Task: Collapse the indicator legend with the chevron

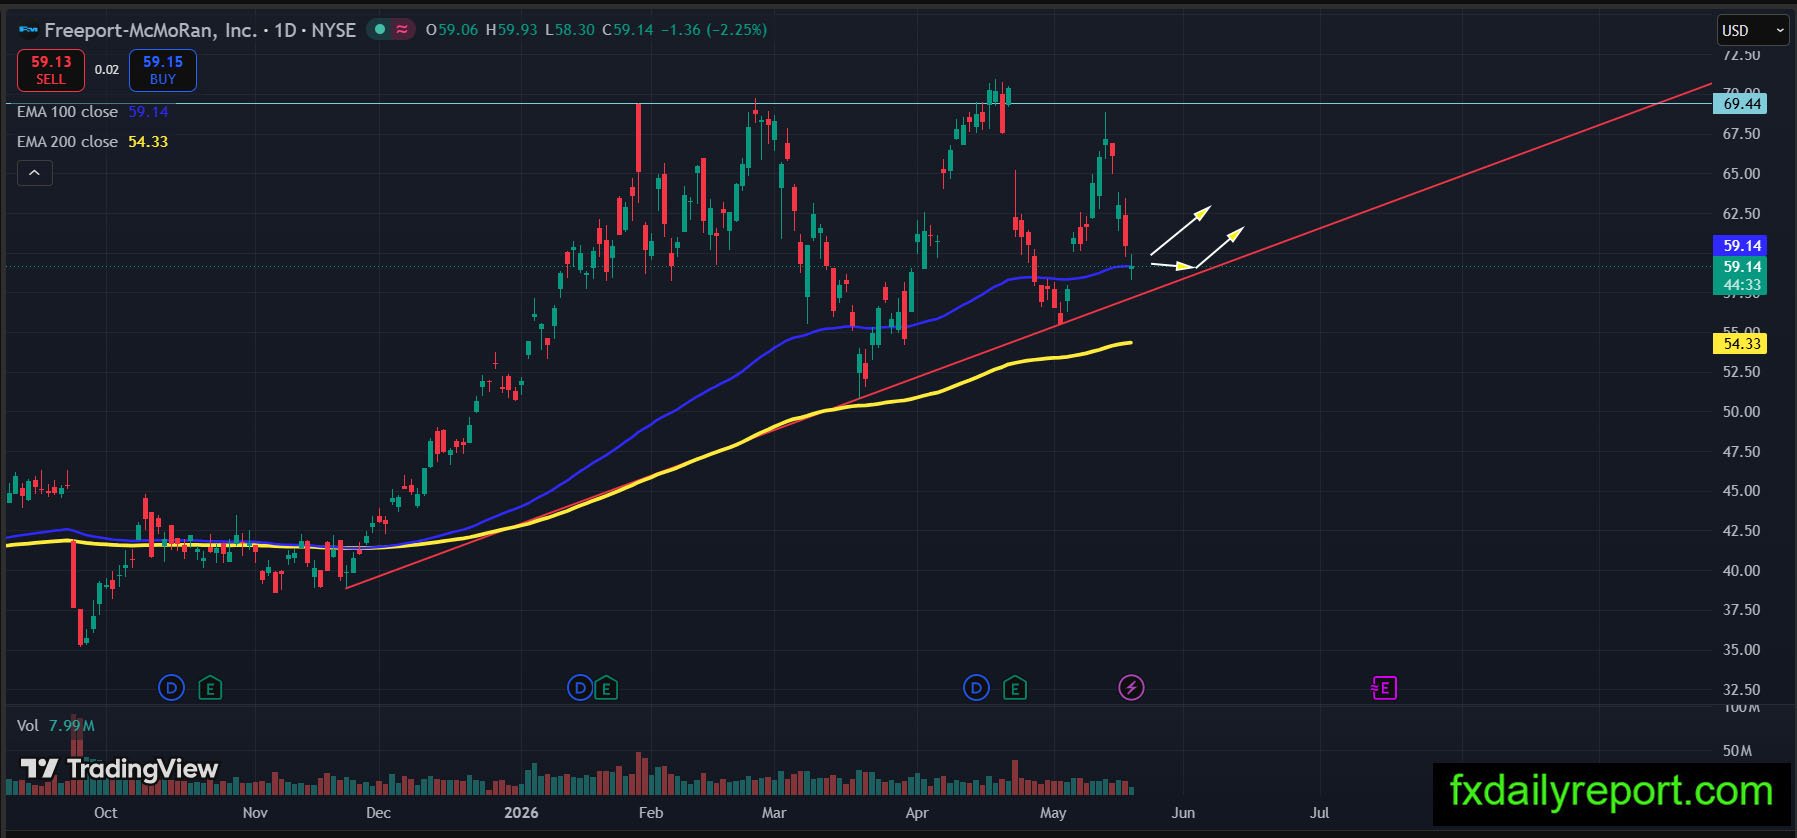Action: 34,173
